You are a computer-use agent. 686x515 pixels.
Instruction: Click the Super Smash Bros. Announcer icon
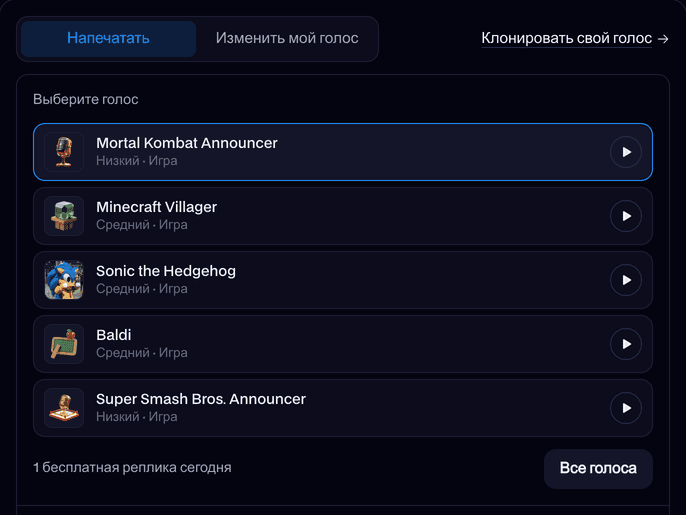[x=64, y=408]
